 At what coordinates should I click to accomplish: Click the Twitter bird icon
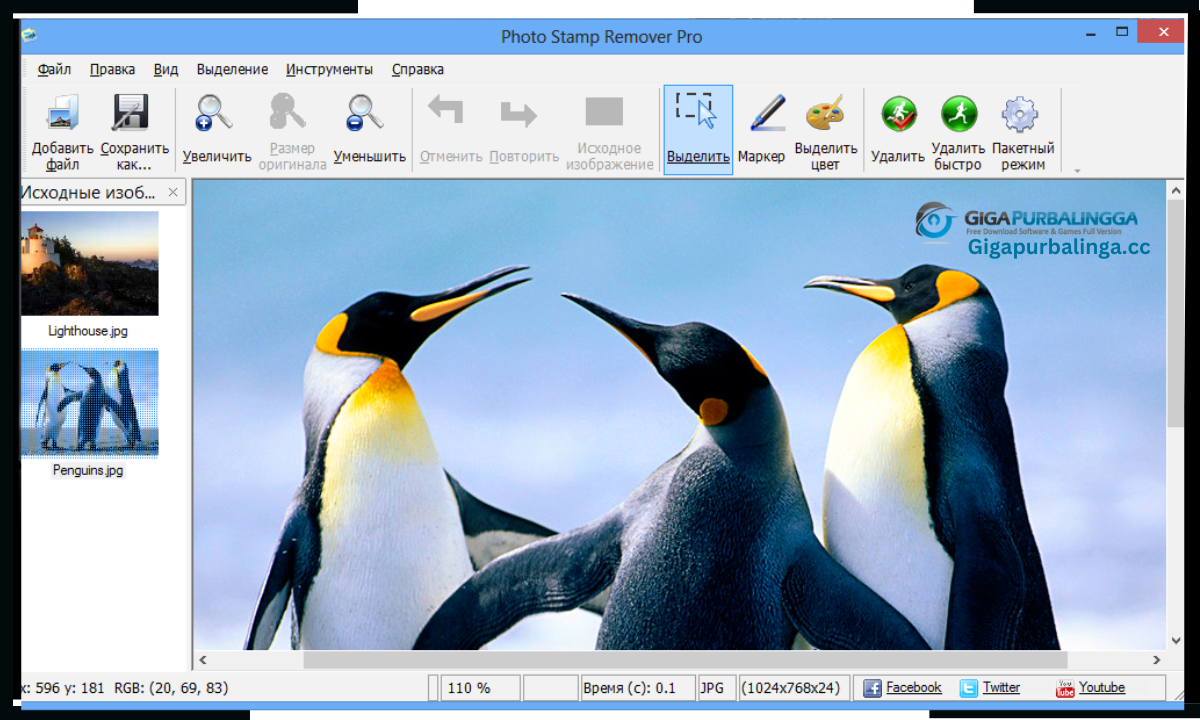coord(969,688)
